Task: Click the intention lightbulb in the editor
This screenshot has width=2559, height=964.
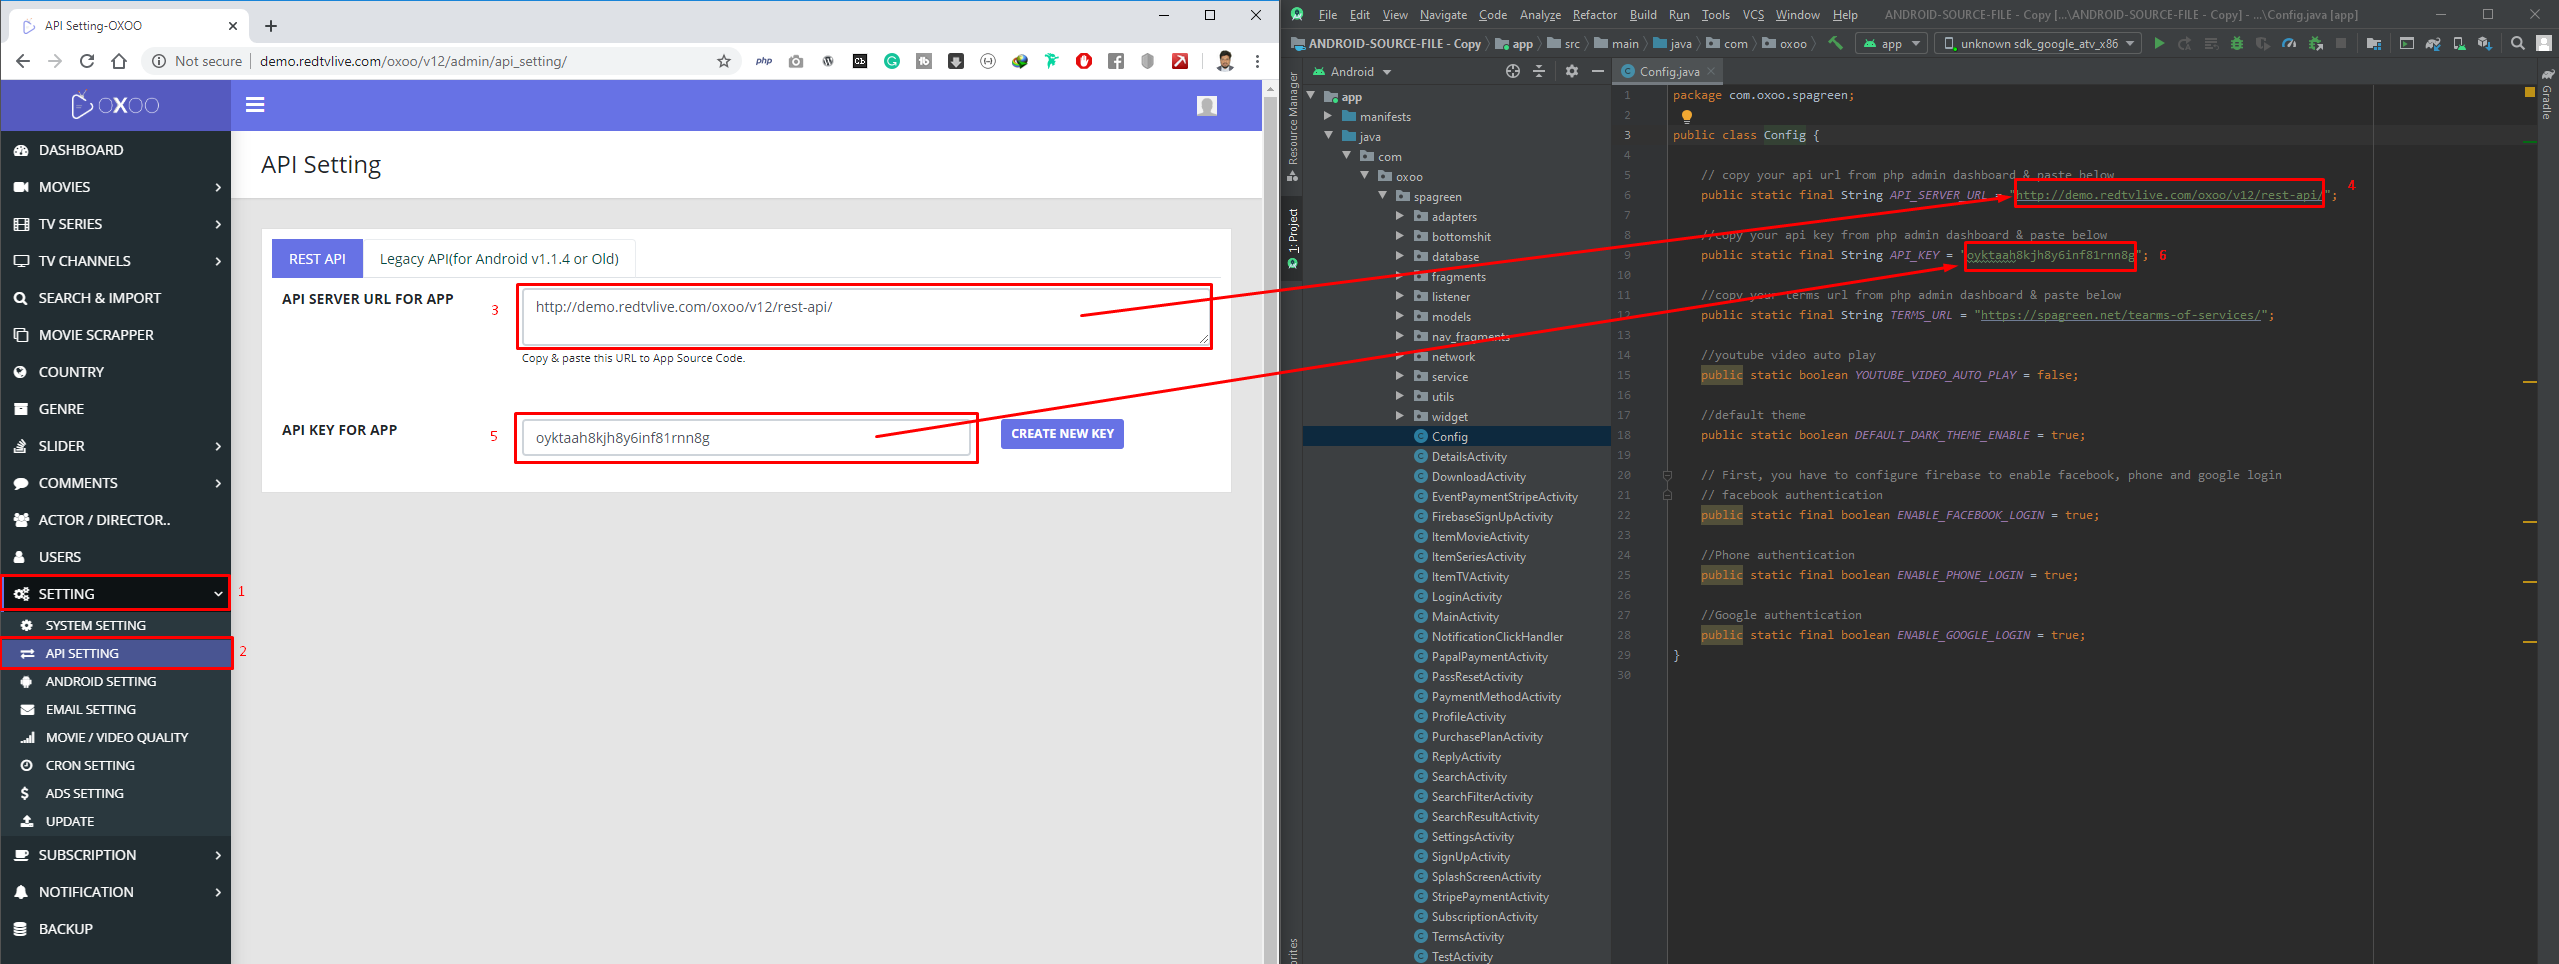Action: [x=1687, y=116]
